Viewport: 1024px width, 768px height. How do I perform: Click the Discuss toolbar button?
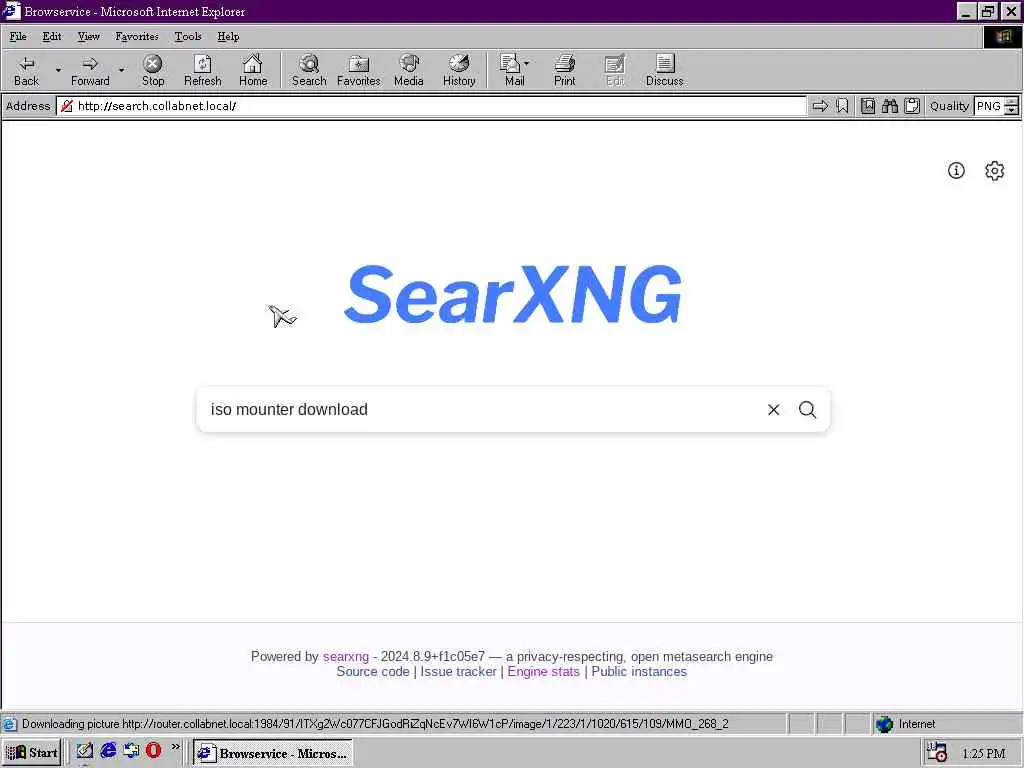click(665, 71)
